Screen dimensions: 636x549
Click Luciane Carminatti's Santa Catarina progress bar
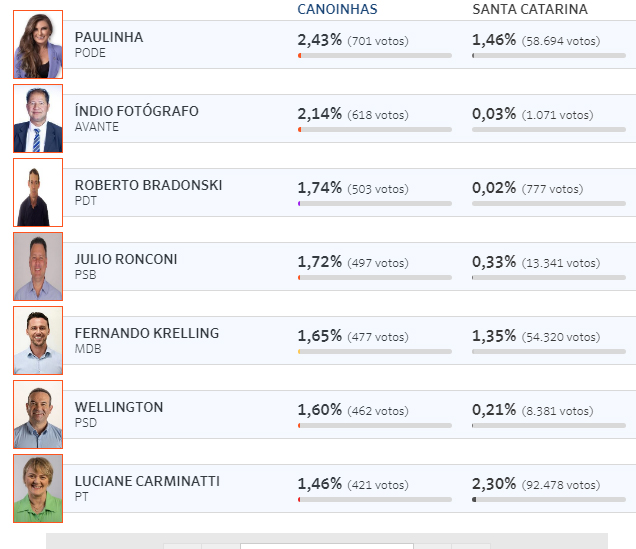pyautogui.click(x=549, y=500)
